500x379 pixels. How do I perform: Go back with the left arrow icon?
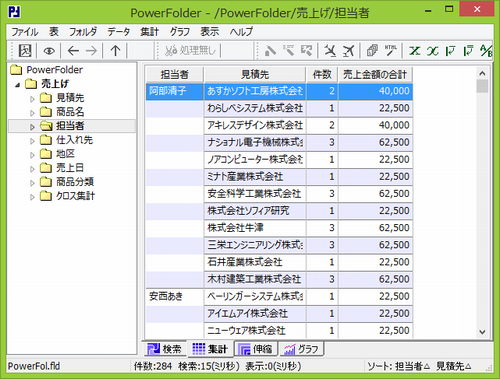coord(73,51)
